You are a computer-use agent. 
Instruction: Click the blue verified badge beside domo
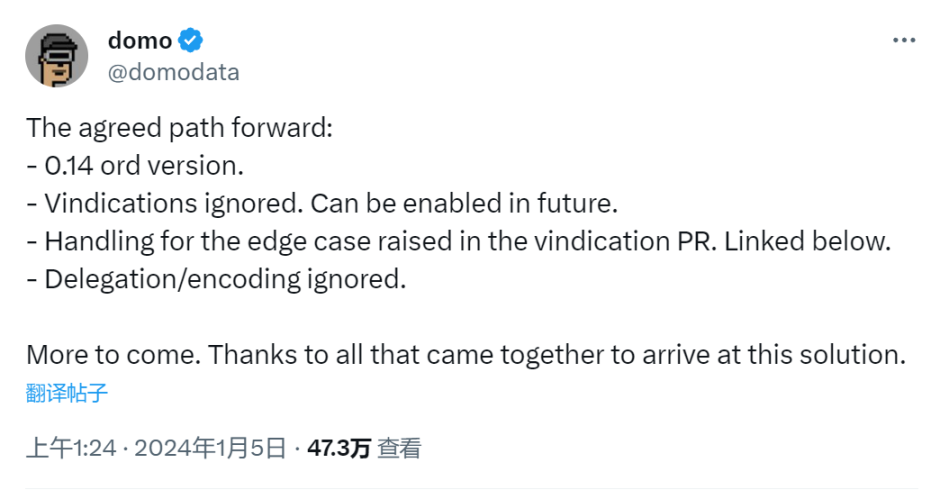coord(191,40)
